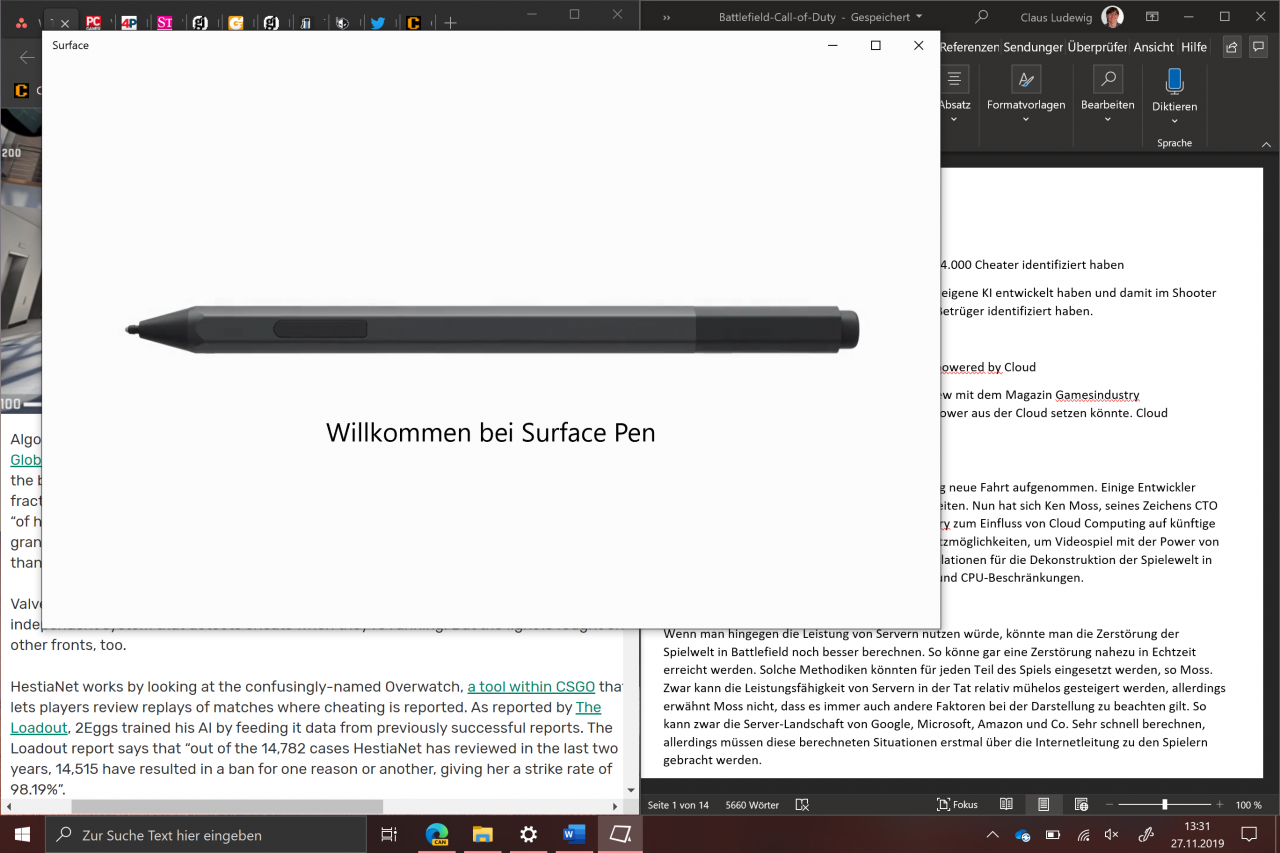Go back in the browser
1280x853 pixels.
click(x=27, y=57)
